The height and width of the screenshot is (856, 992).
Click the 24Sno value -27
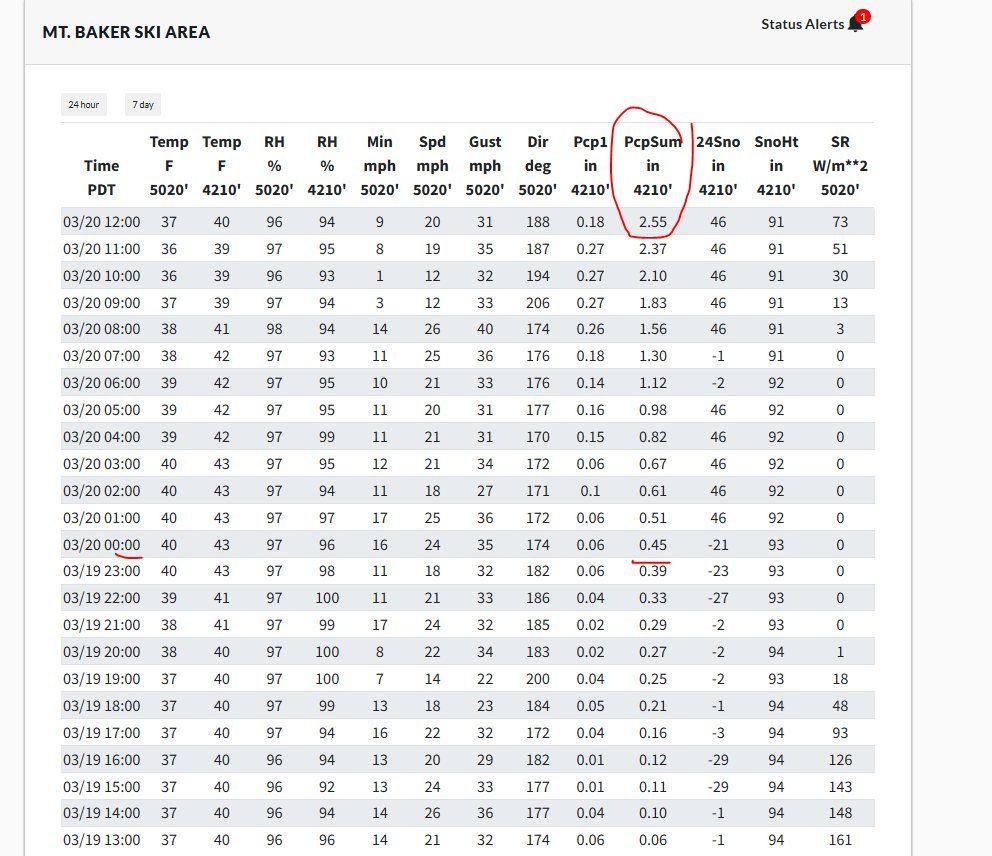718,598
